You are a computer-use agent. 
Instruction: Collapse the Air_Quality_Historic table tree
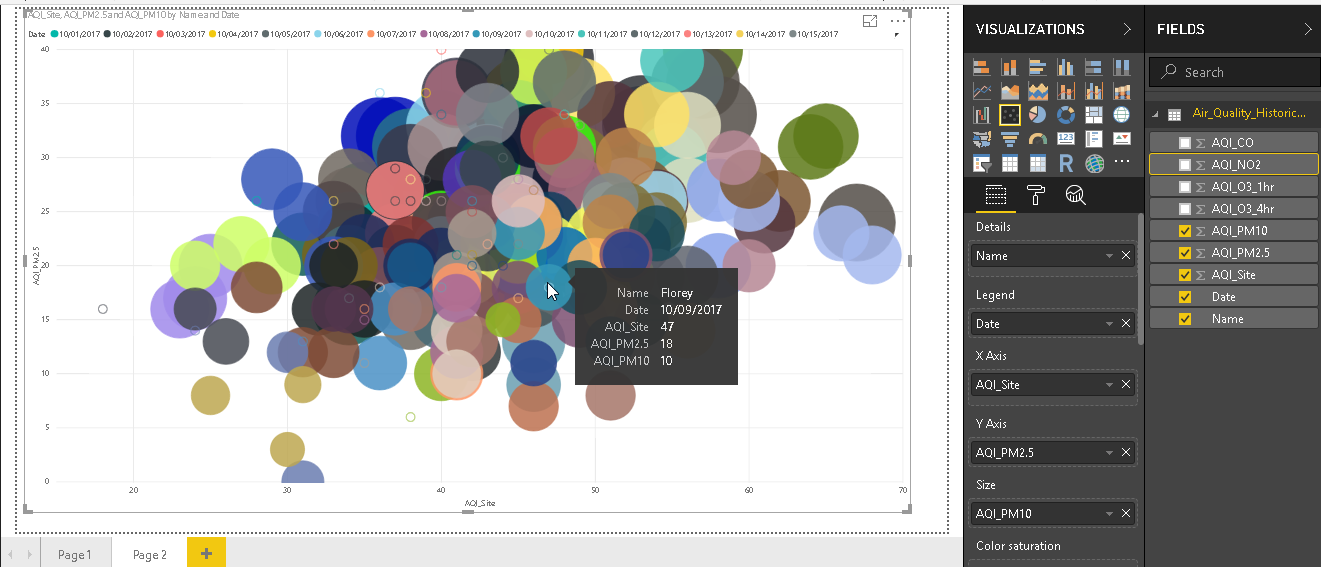(1156, 114)
